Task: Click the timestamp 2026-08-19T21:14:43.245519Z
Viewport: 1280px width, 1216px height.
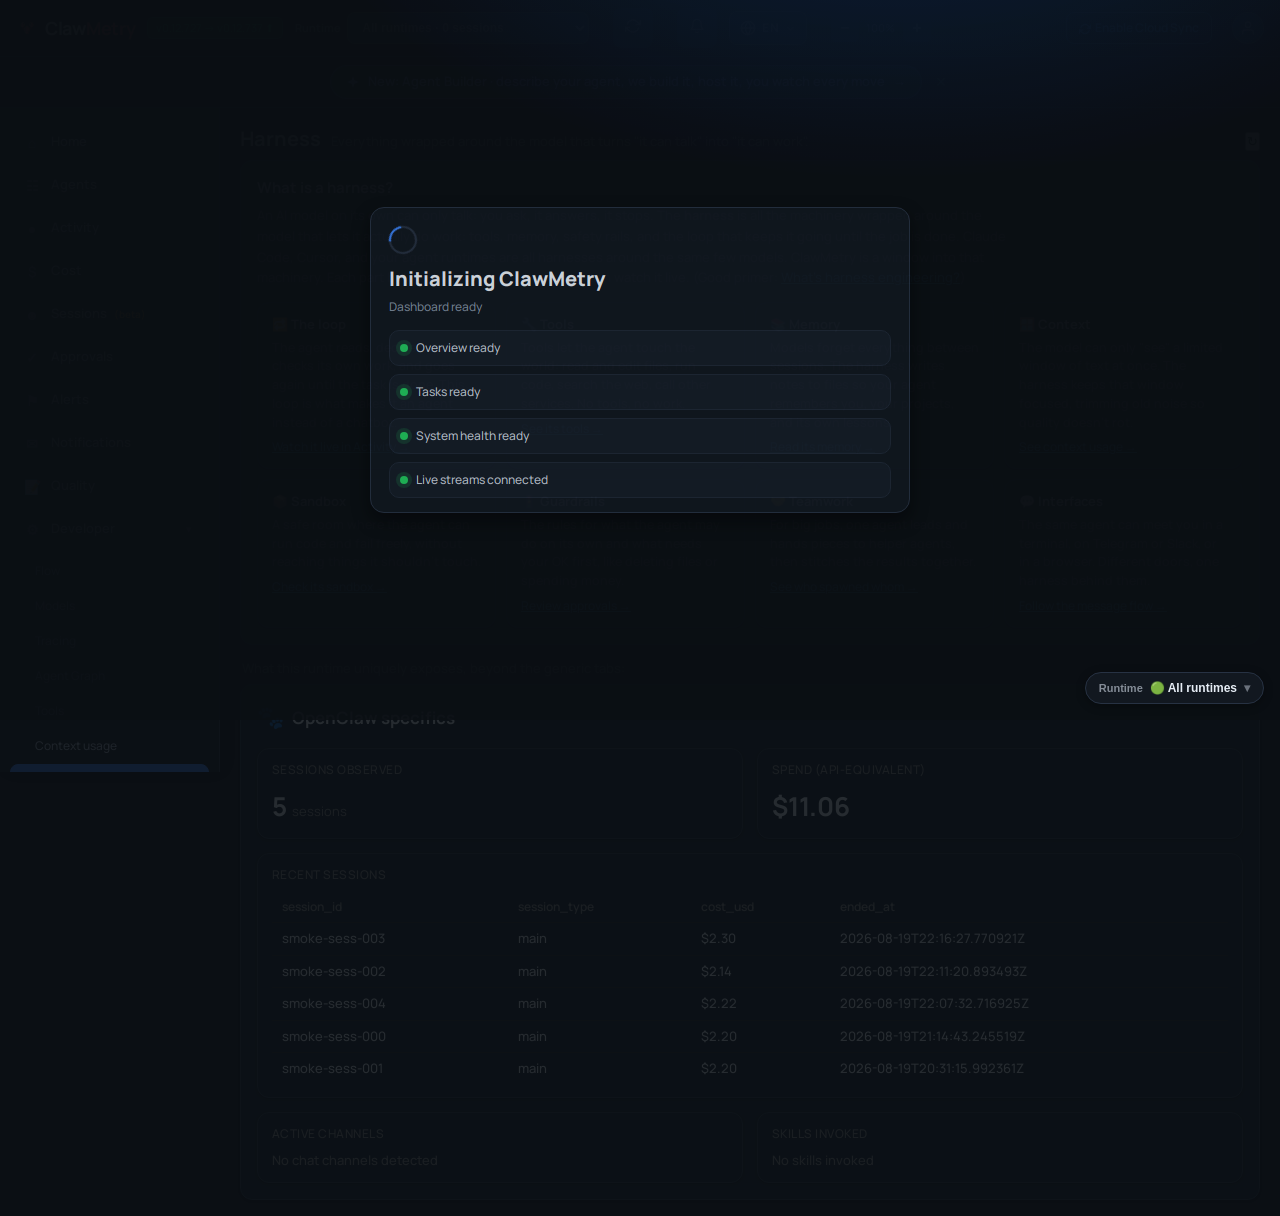Action: click(932, 1037)
